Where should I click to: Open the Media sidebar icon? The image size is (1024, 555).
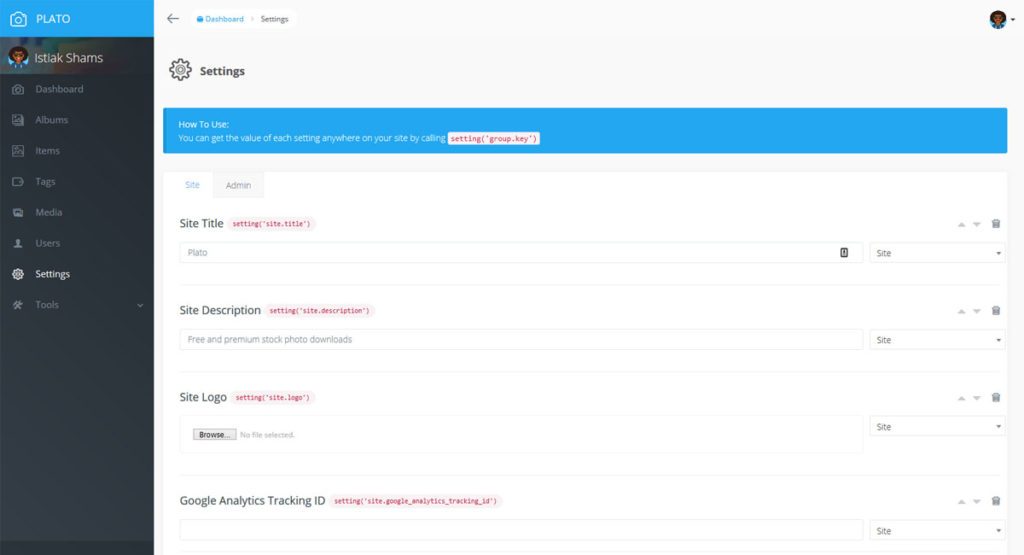[x=18, y=212]
